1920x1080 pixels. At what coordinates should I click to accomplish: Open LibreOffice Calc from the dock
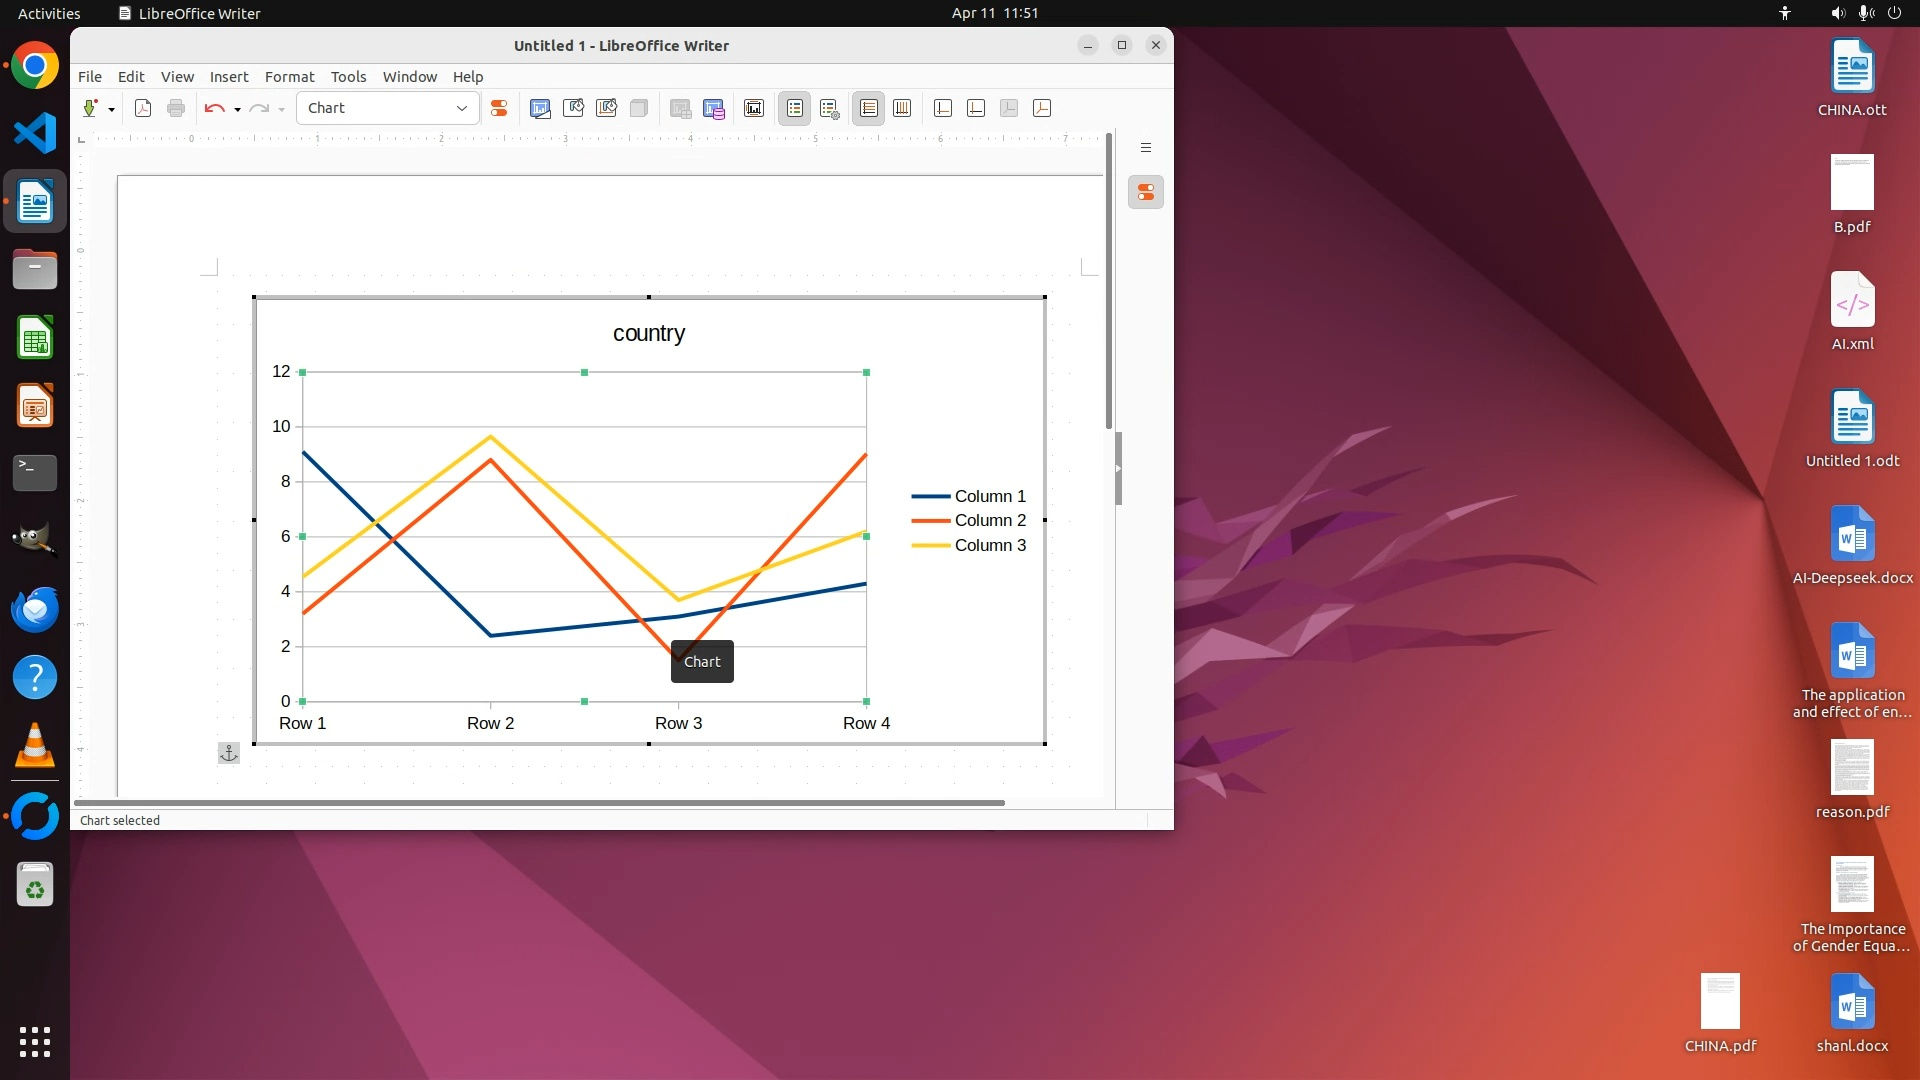click(35, 338)
